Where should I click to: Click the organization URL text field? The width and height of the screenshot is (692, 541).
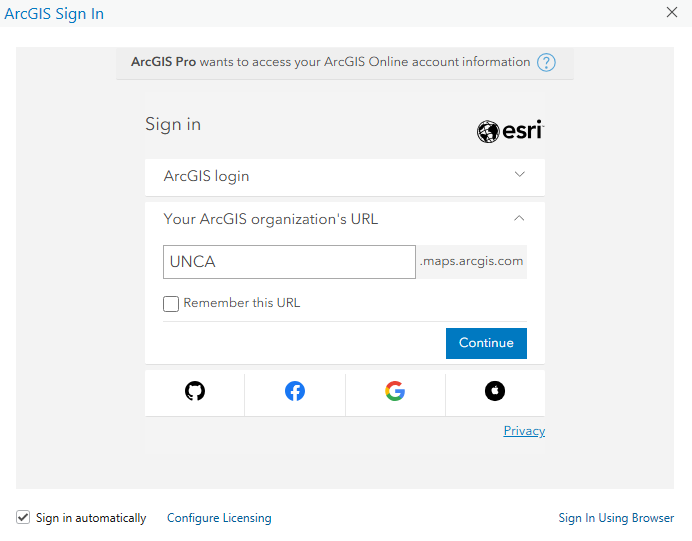point(289,262)
